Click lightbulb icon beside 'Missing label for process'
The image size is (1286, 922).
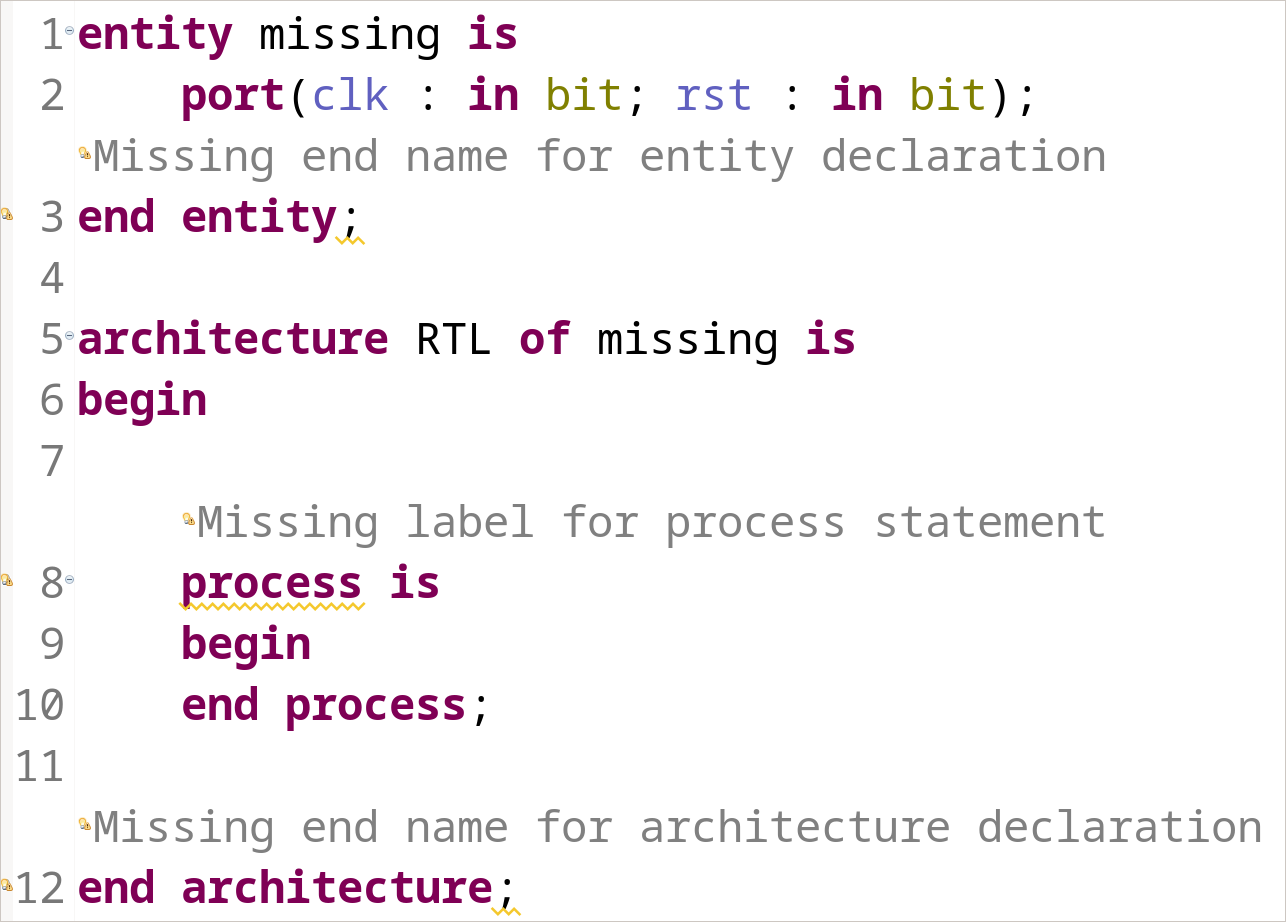click(x=188, y=519)
